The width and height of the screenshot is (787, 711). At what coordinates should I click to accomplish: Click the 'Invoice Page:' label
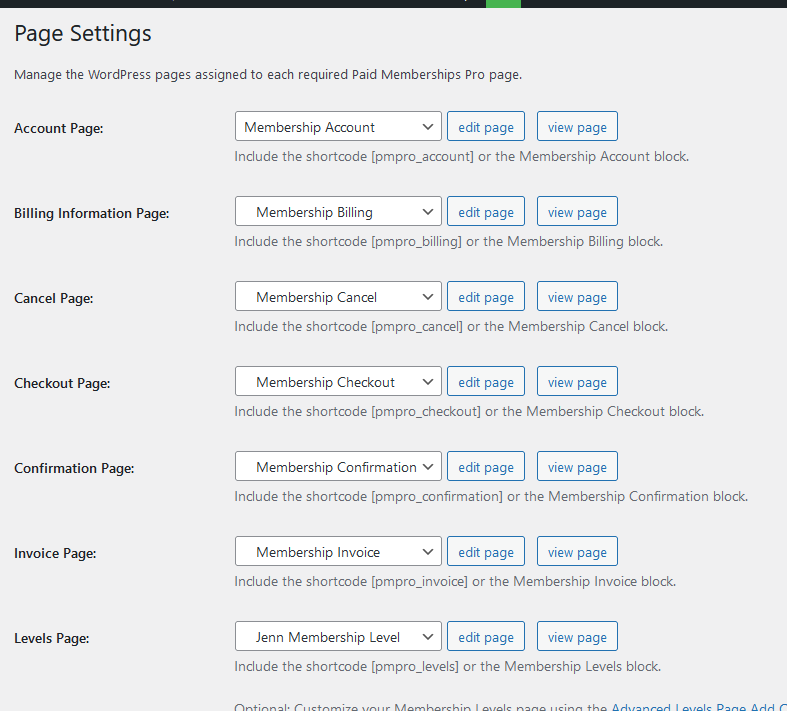pos(55,553)
